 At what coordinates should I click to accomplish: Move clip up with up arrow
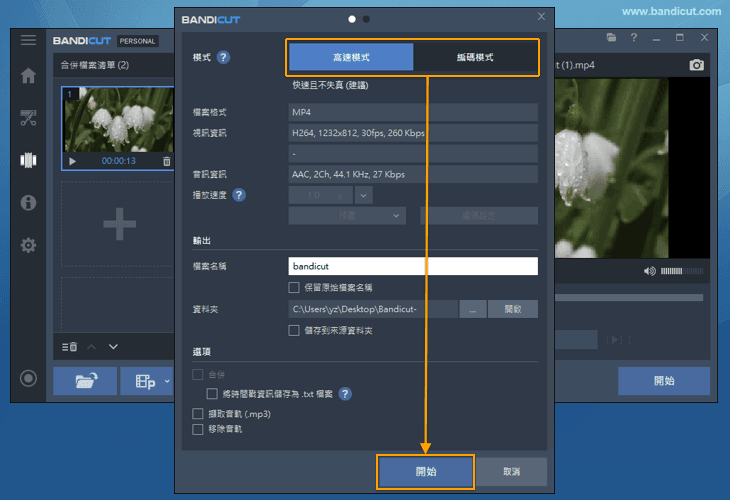tap(92, 347)
